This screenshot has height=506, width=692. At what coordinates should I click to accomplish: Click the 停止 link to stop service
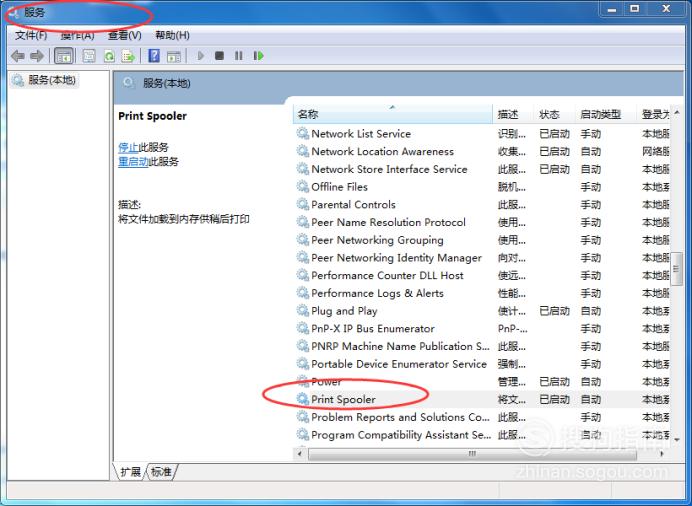tap(128, 147)
